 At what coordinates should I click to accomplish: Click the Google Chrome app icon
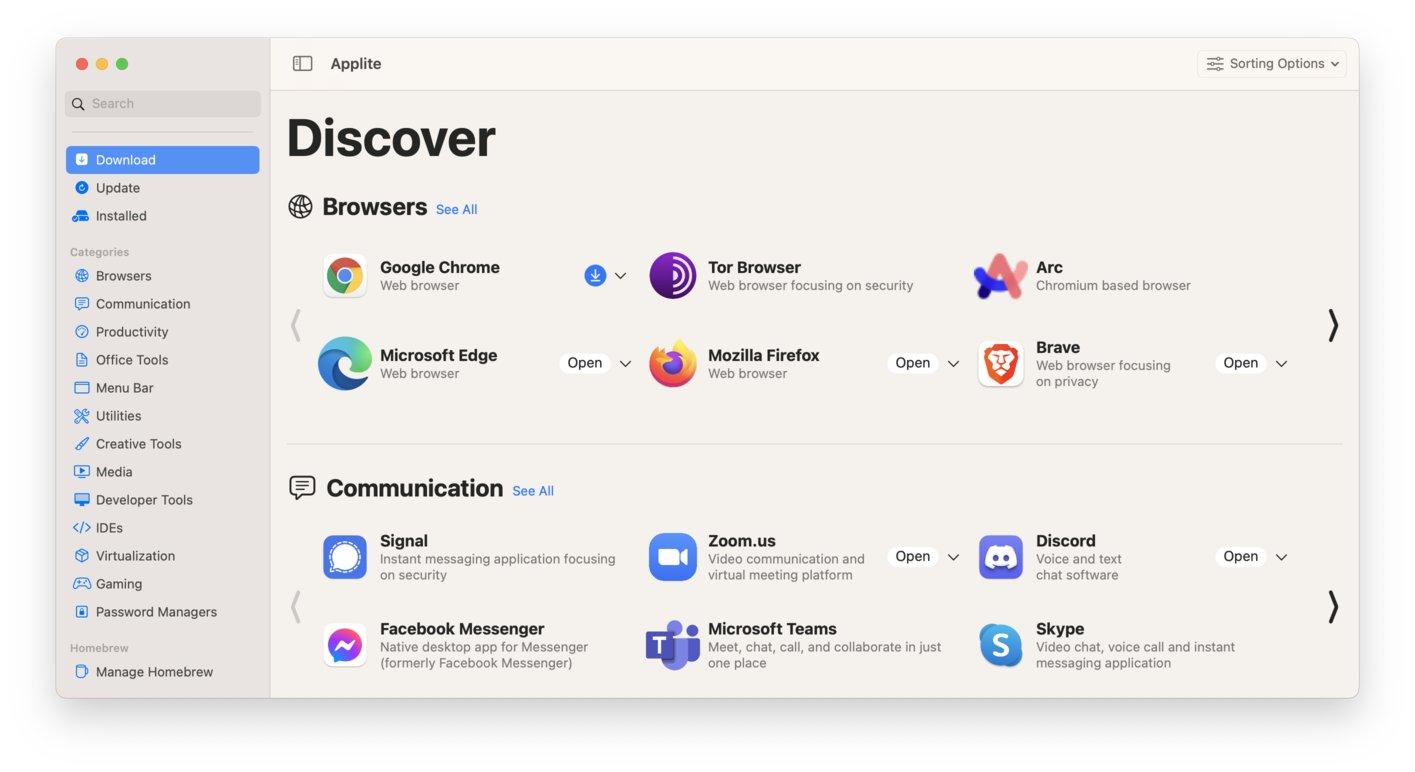point(345,275)
